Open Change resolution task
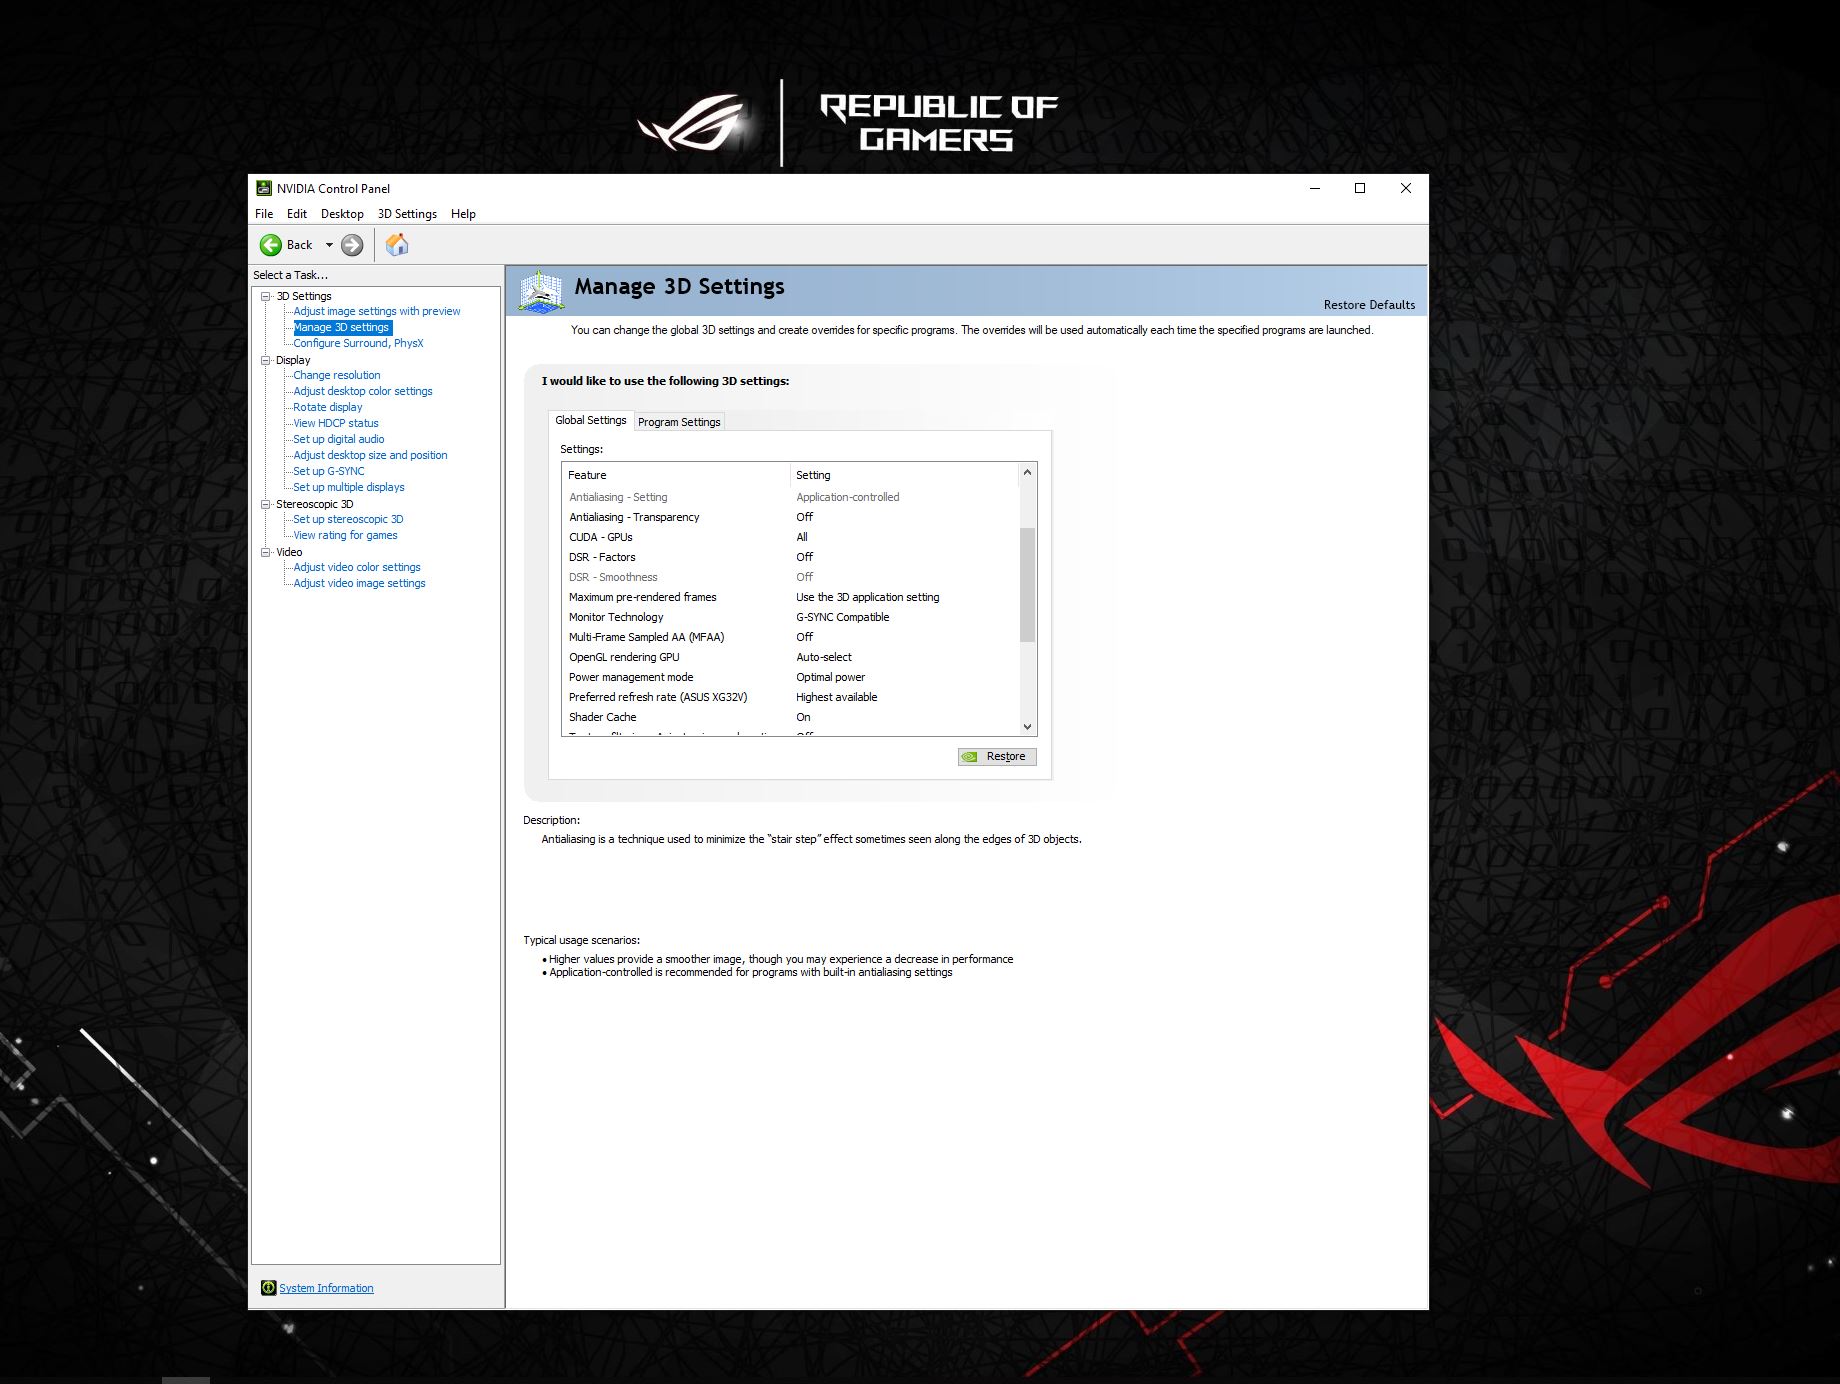The image size is (1840, 1384). pos(336,375)
